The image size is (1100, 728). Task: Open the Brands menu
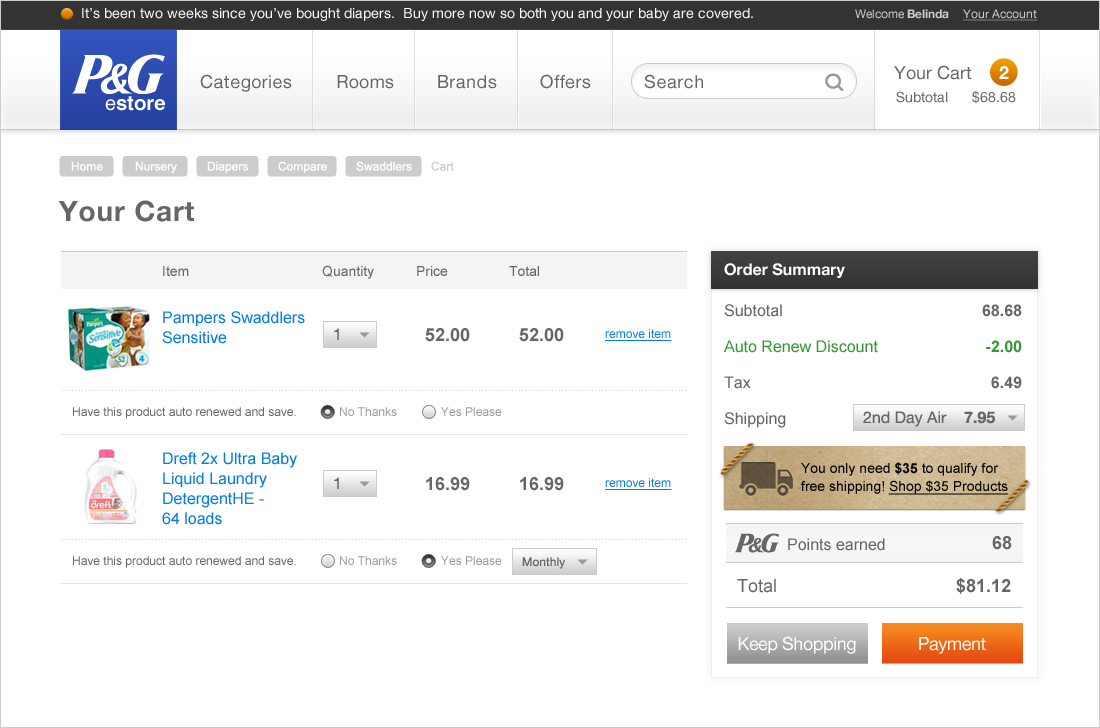pos(467,82)
